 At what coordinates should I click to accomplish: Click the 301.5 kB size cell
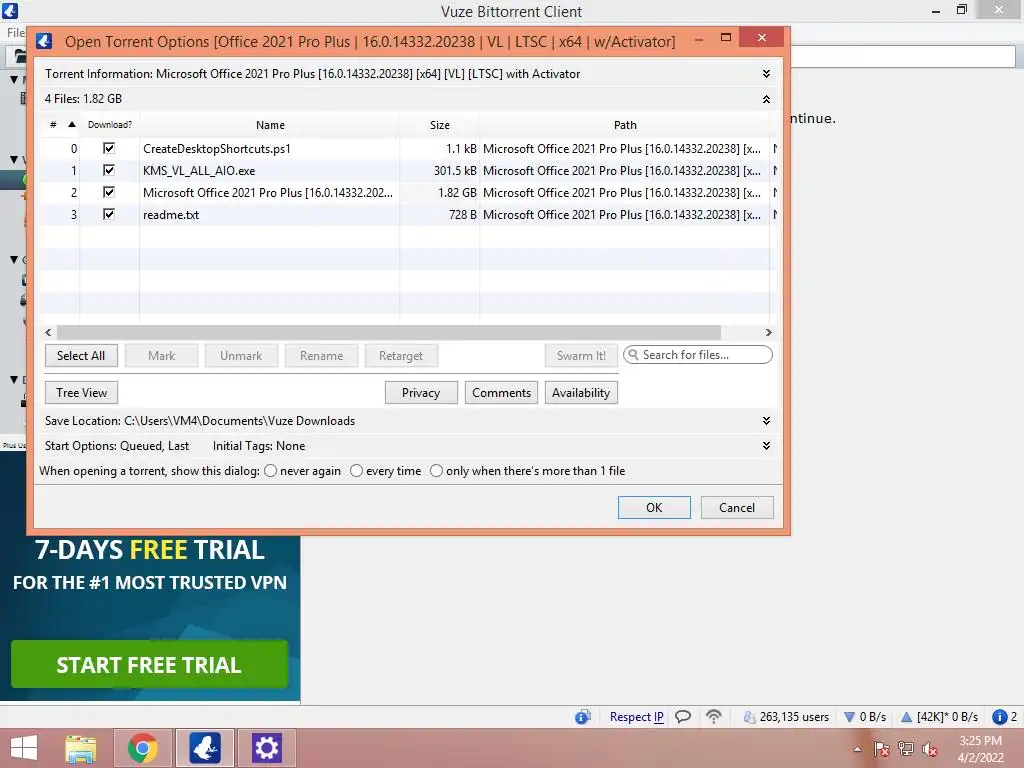pyautogui.click(x=439, y=170)
